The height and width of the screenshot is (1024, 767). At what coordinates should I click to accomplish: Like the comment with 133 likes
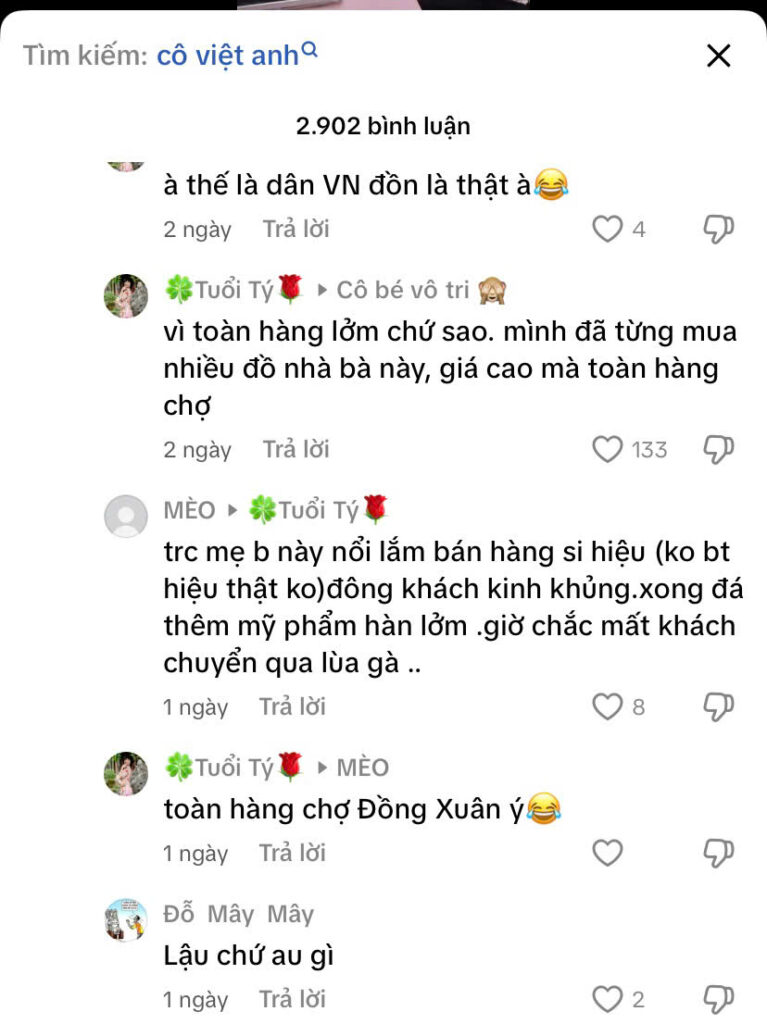[x=607, y=449]
